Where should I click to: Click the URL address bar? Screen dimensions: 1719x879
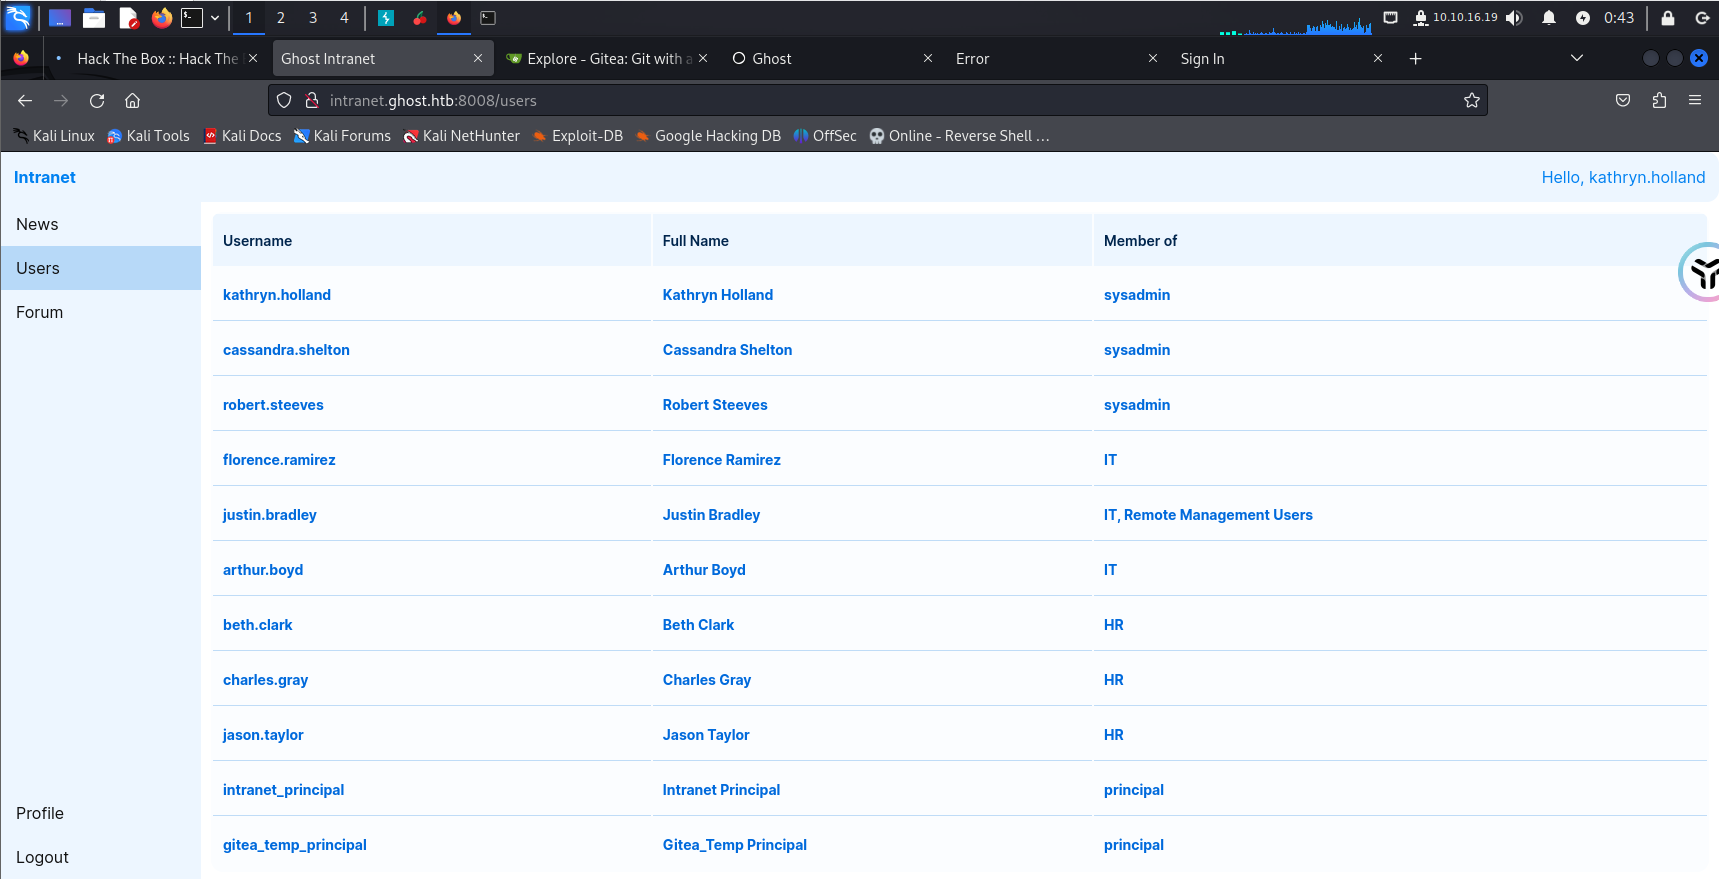coord(880,100)
